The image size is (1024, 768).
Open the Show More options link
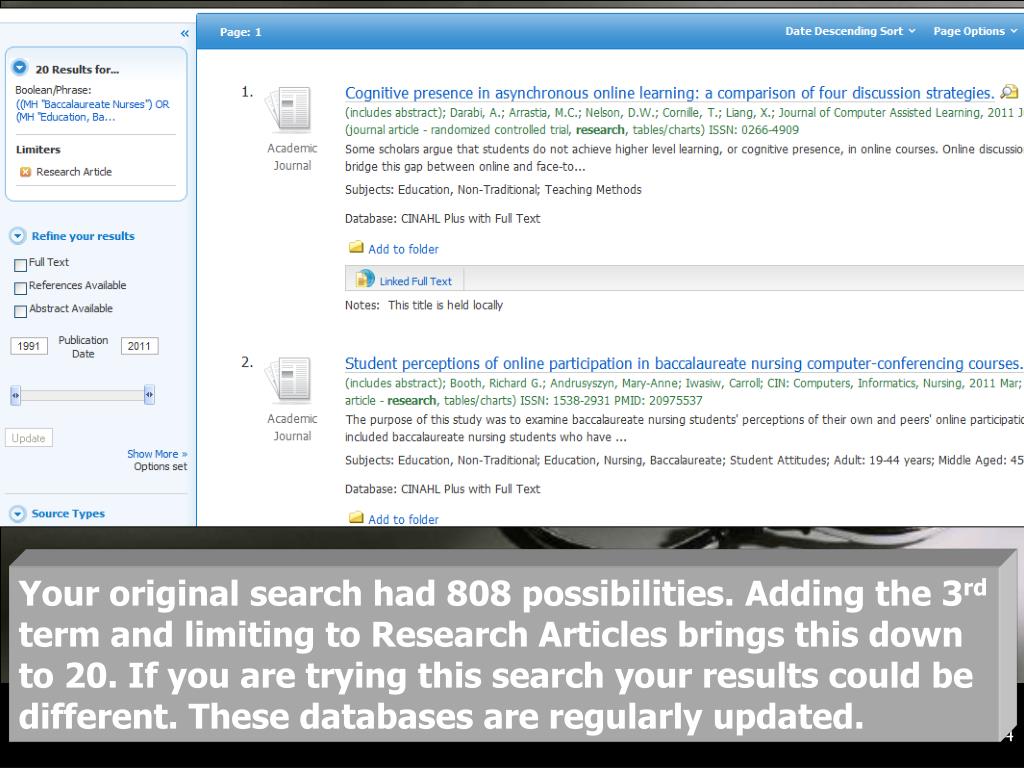point(157,454)
